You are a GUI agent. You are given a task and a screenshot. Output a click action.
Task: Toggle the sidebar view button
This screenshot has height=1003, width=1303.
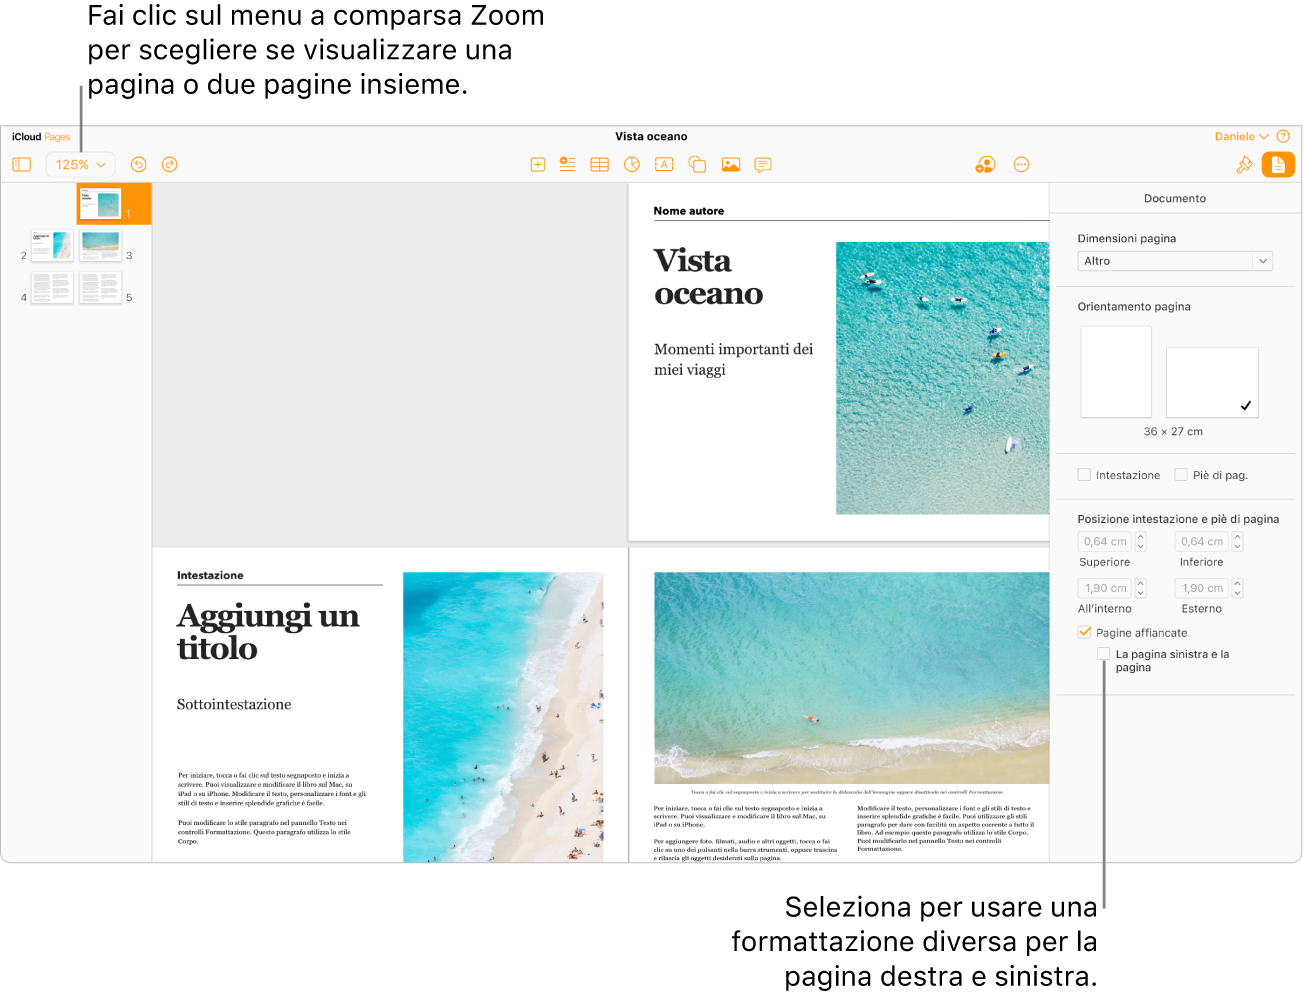tap(22, 164)
